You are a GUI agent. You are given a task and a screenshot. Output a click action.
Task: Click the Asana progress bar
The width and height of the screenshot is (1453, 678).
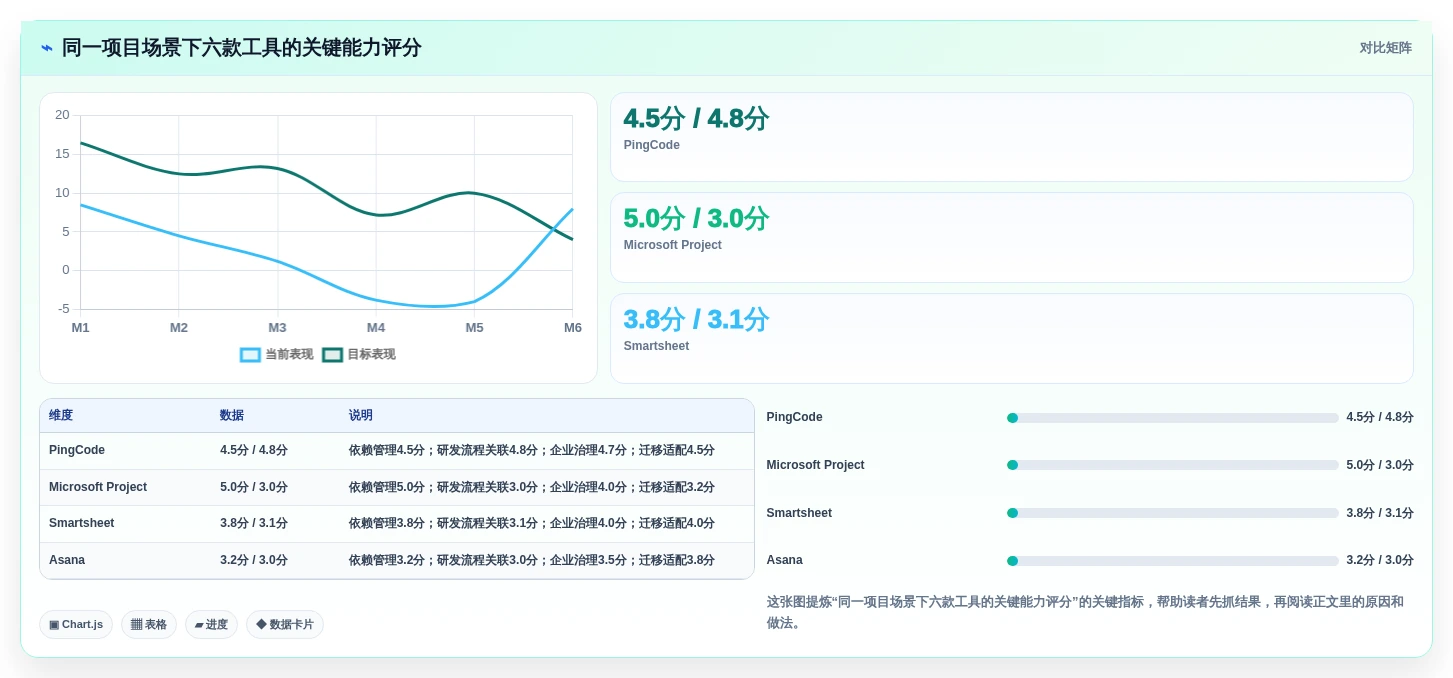click(1172, 561)
